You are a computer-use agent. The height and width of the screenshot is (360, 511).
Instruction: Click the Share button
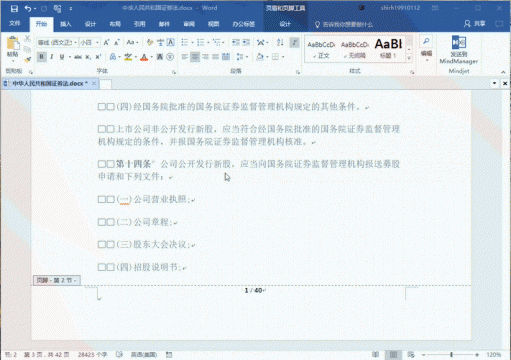pos(475,24)
